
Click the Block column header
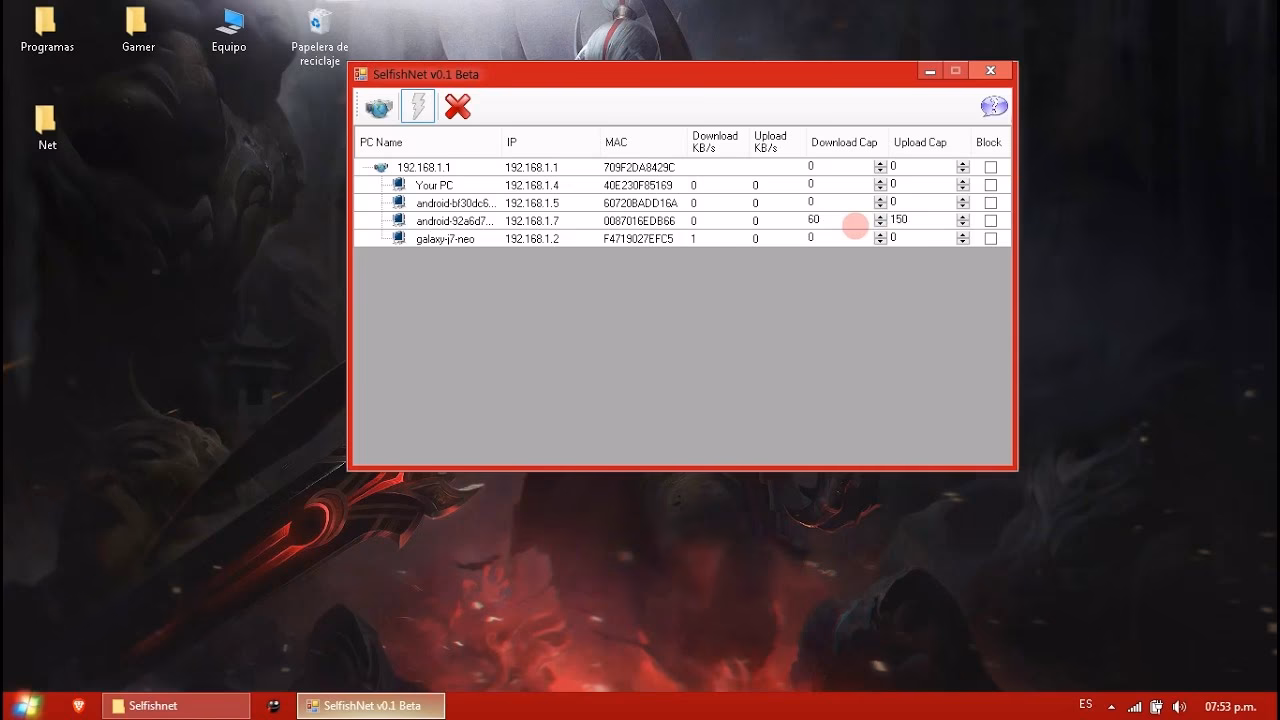(x=990, y=142)
